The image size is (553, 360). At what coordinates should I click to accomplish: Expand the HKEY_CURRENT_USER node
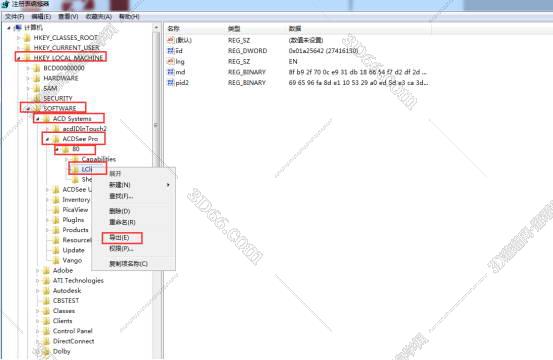pyautogui.click(x=19, y=48)
